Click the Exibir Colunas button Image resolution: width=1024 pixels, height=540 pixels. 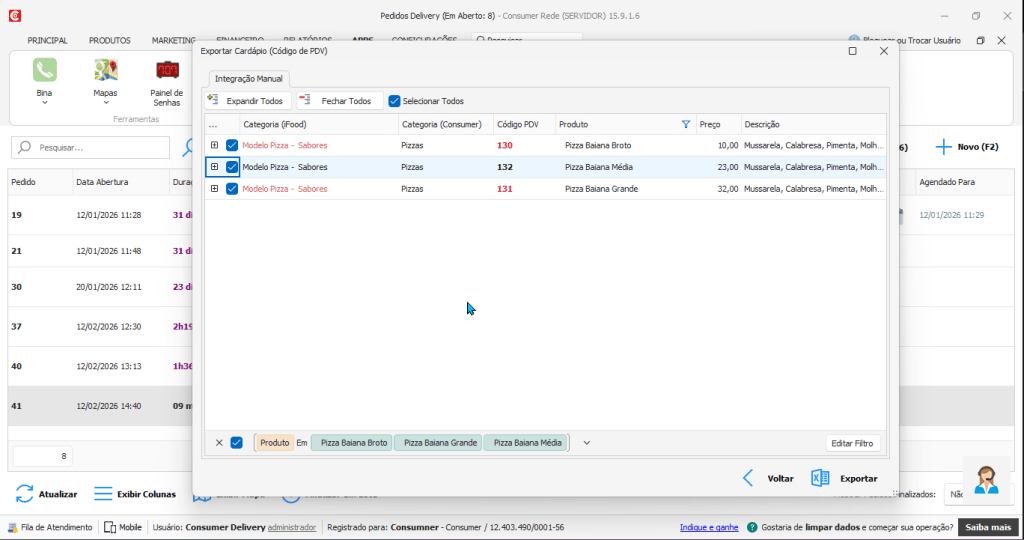tap(135, 494)
